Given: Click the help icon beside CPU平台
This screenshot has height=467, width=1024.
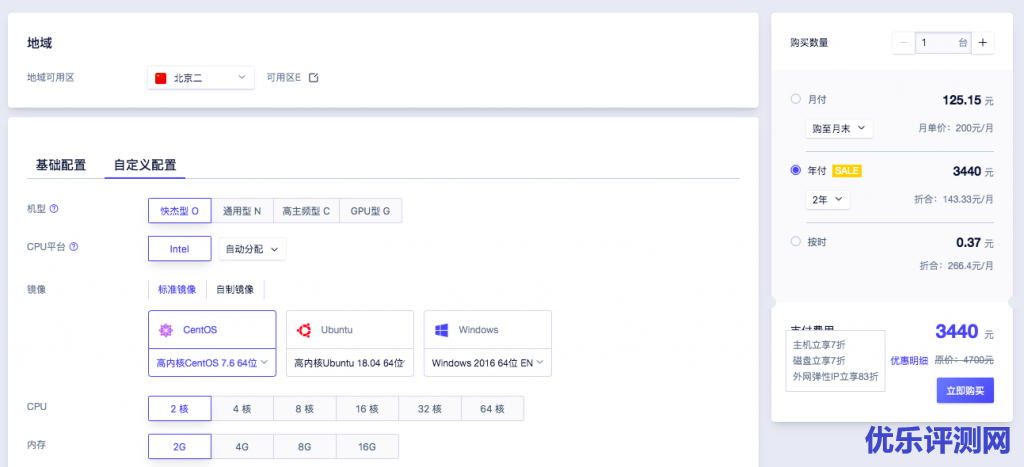Looking at the screenshot, I should point(74,247).
